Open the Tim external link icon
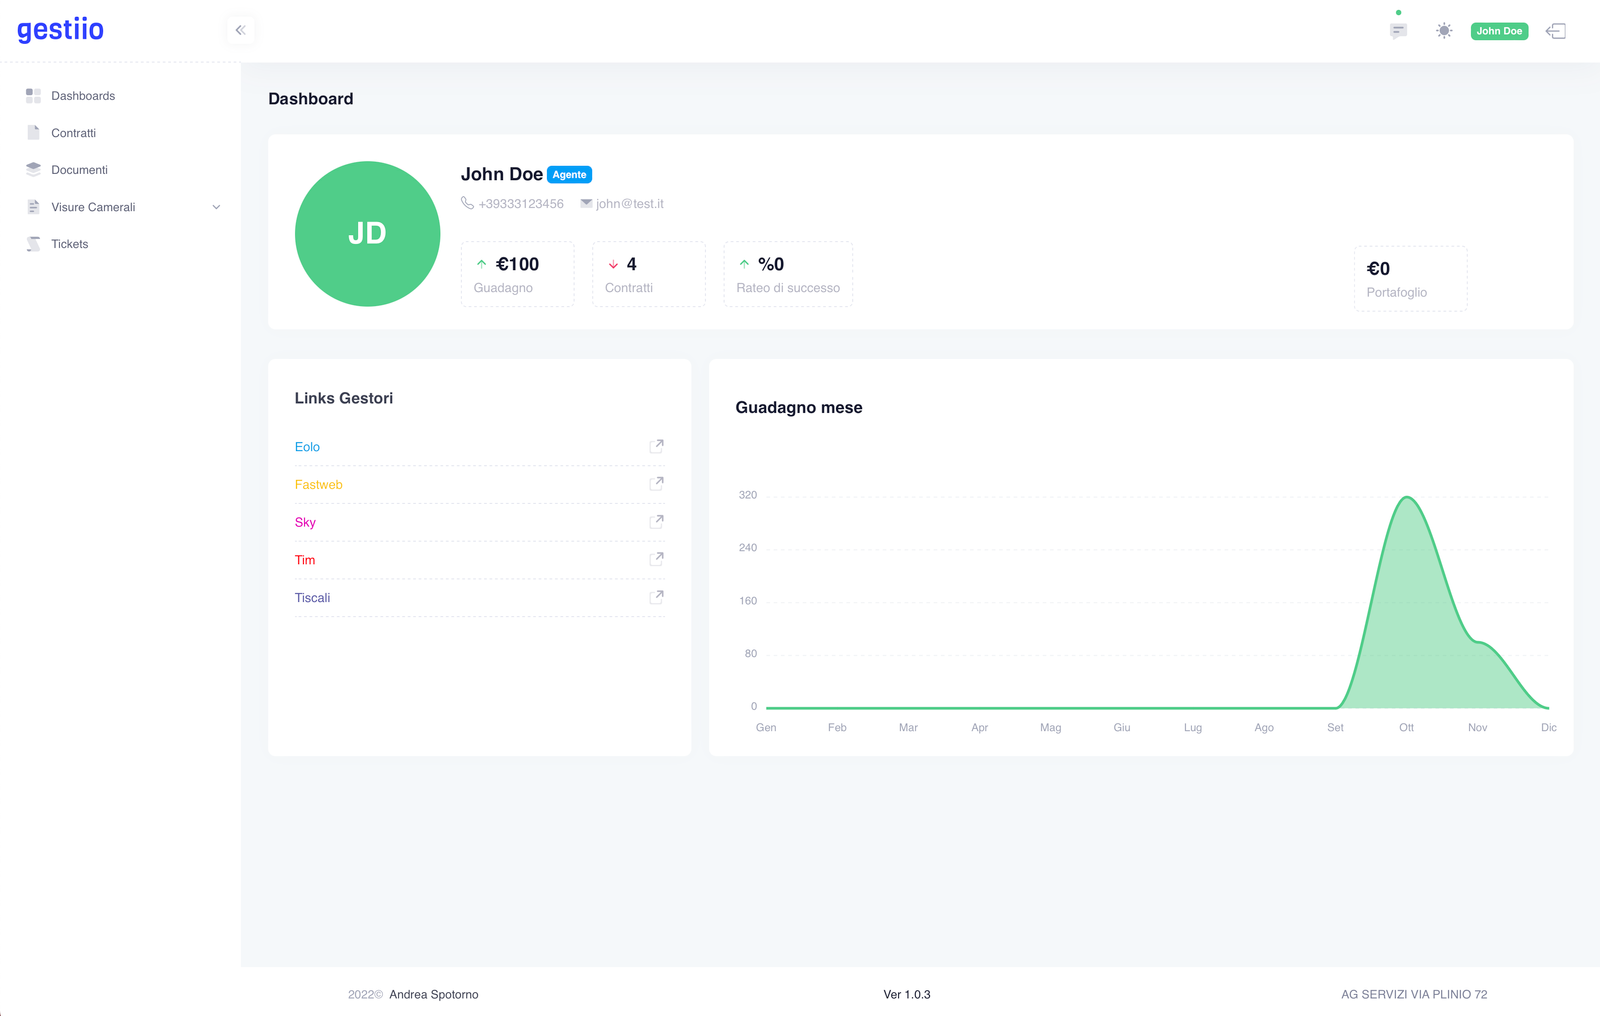 point(656,559)
